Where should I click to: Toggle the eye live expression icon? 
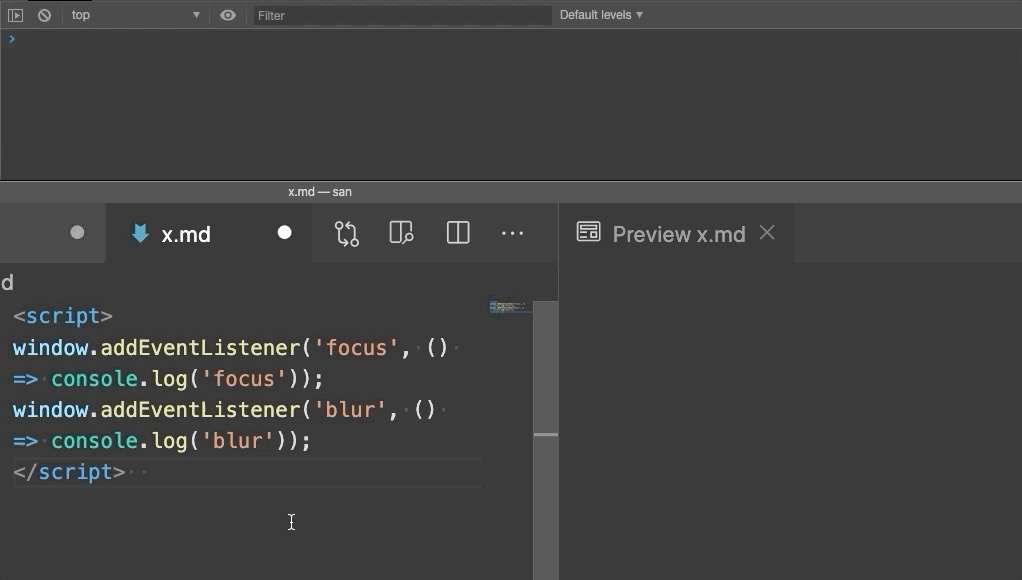(227, 15)
